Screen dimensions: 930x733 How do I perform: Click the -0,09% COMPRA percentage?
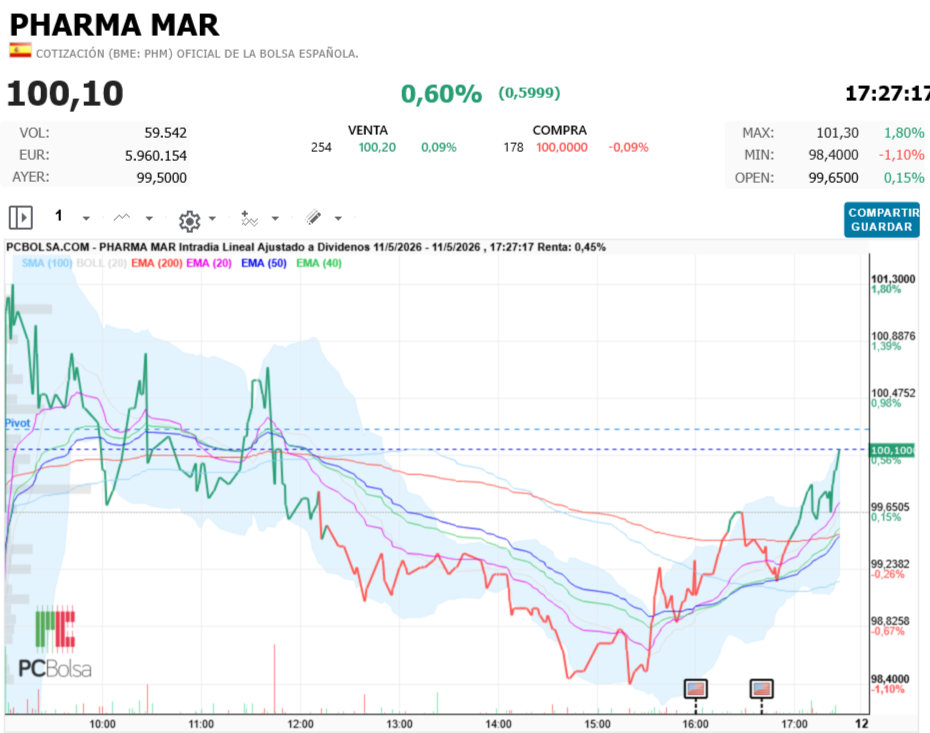coord(629,148)
